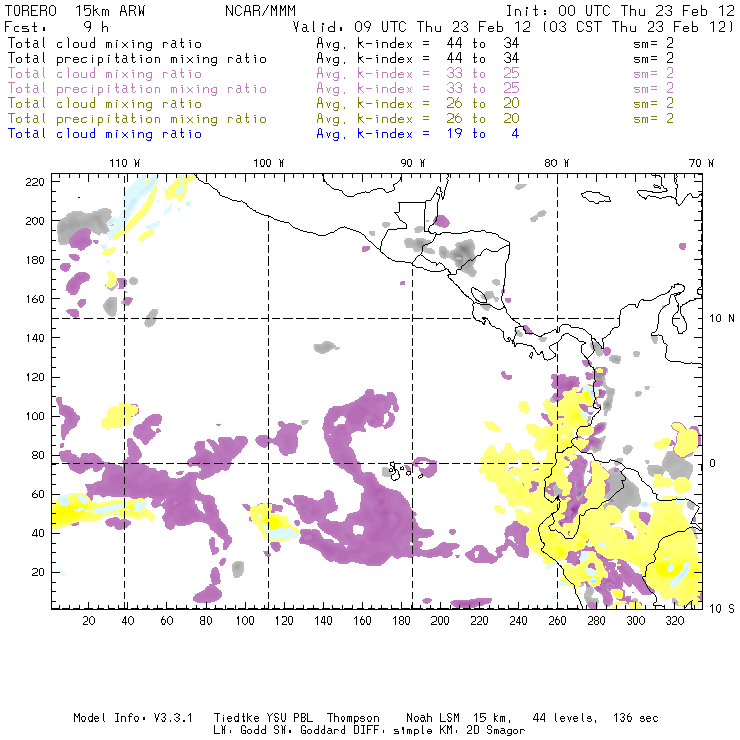740x740 pixels.
Task: Click the 'Thompson' microphysics label
Action: point(353,718)
